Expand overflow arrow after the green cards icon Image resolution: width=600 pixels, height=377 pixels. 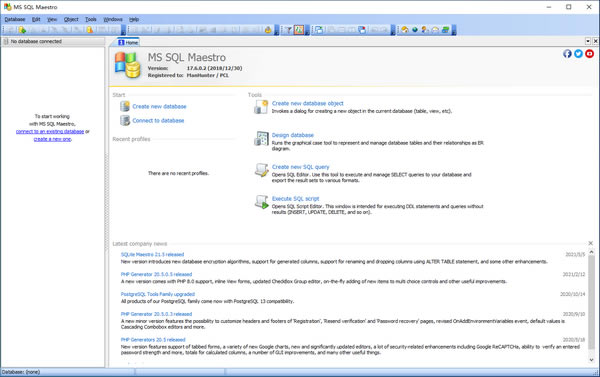pos(454,30)
